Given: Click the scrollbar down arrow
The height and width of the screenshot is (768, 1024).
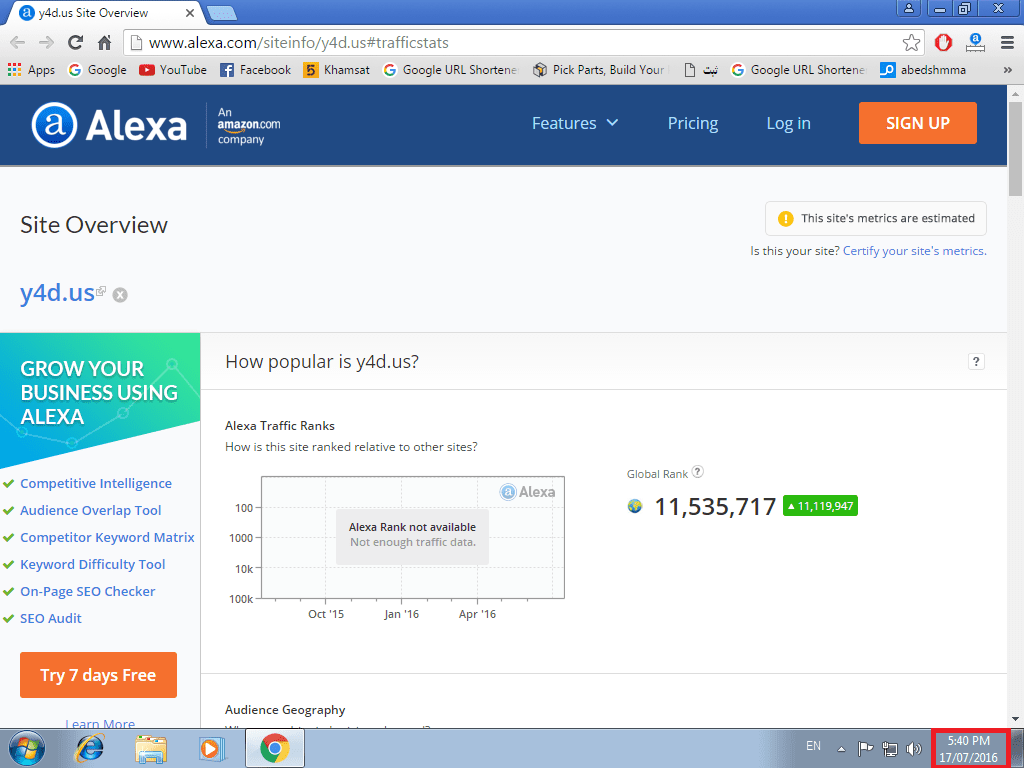Looking at the screenshot, I should click(x=1015, y=718).
